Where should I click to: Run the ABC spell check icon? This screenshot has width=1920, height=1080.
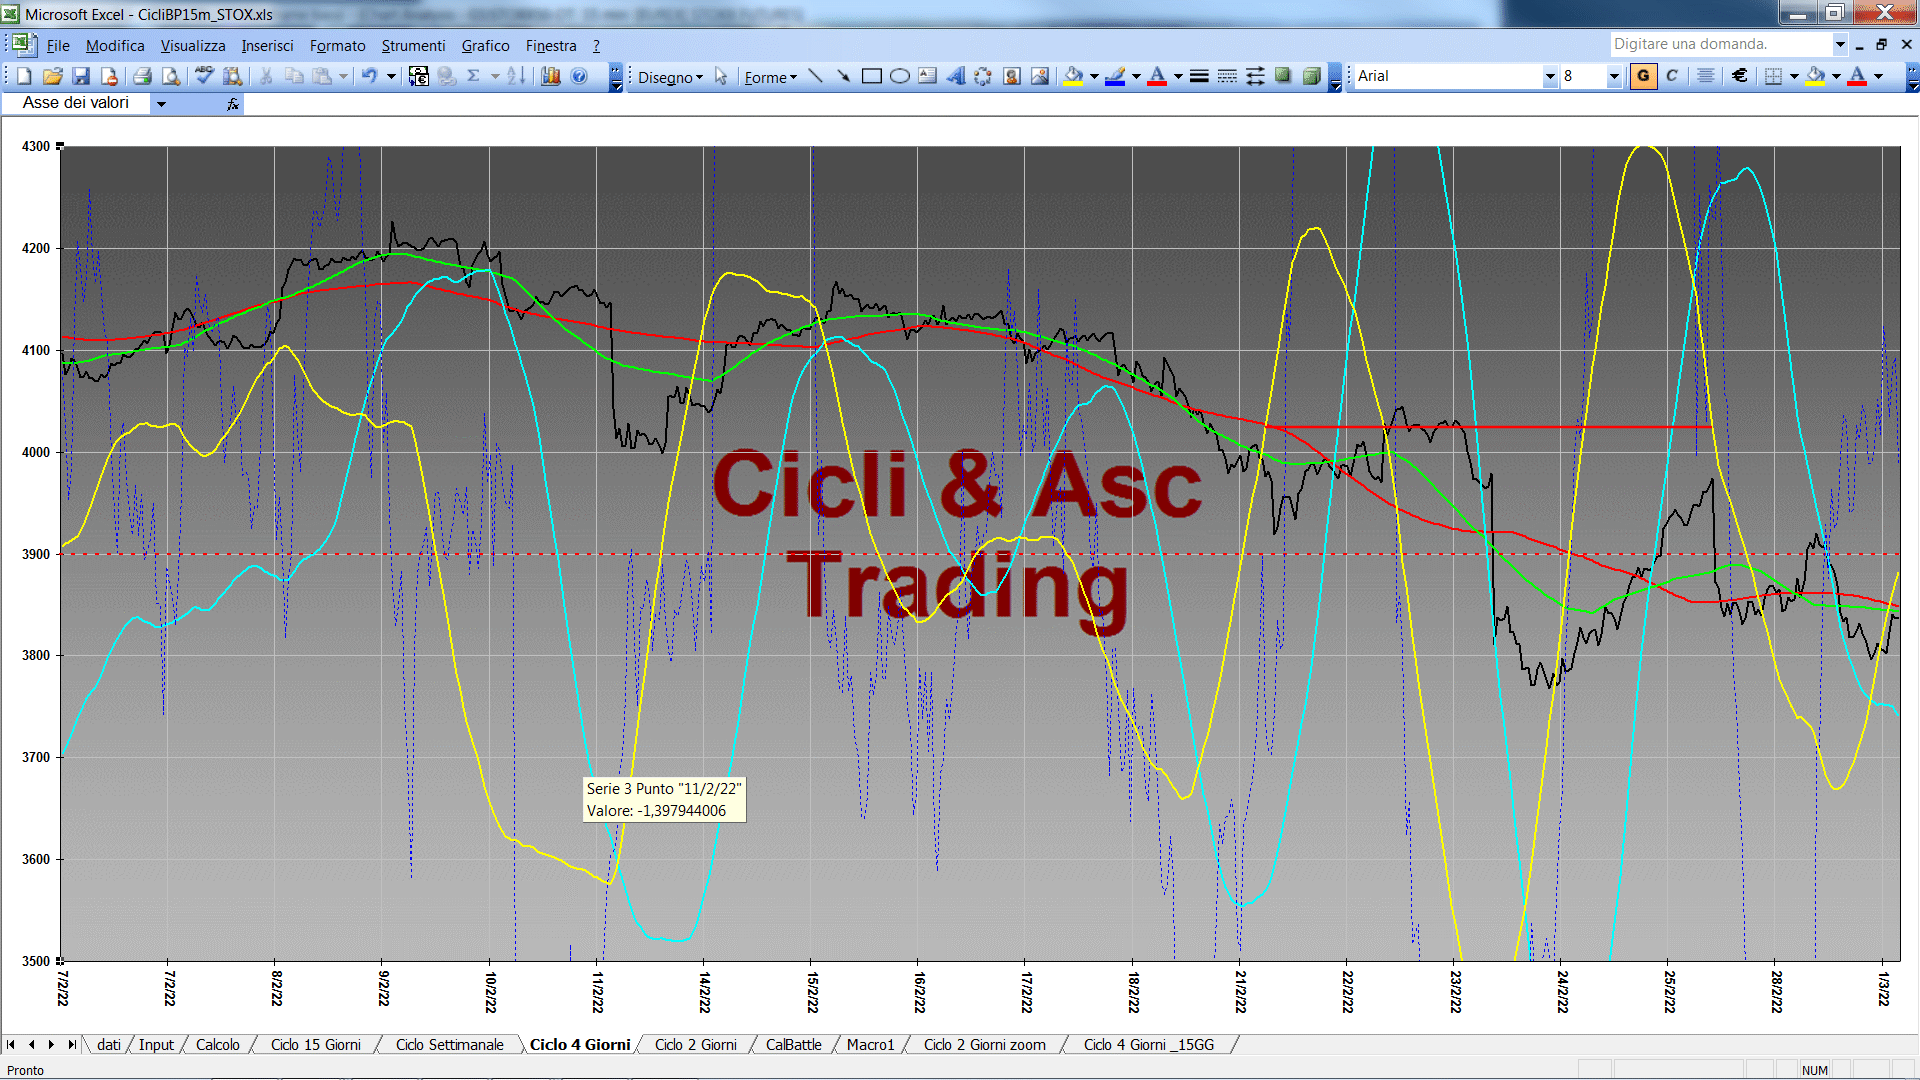(x=204, y=76)
